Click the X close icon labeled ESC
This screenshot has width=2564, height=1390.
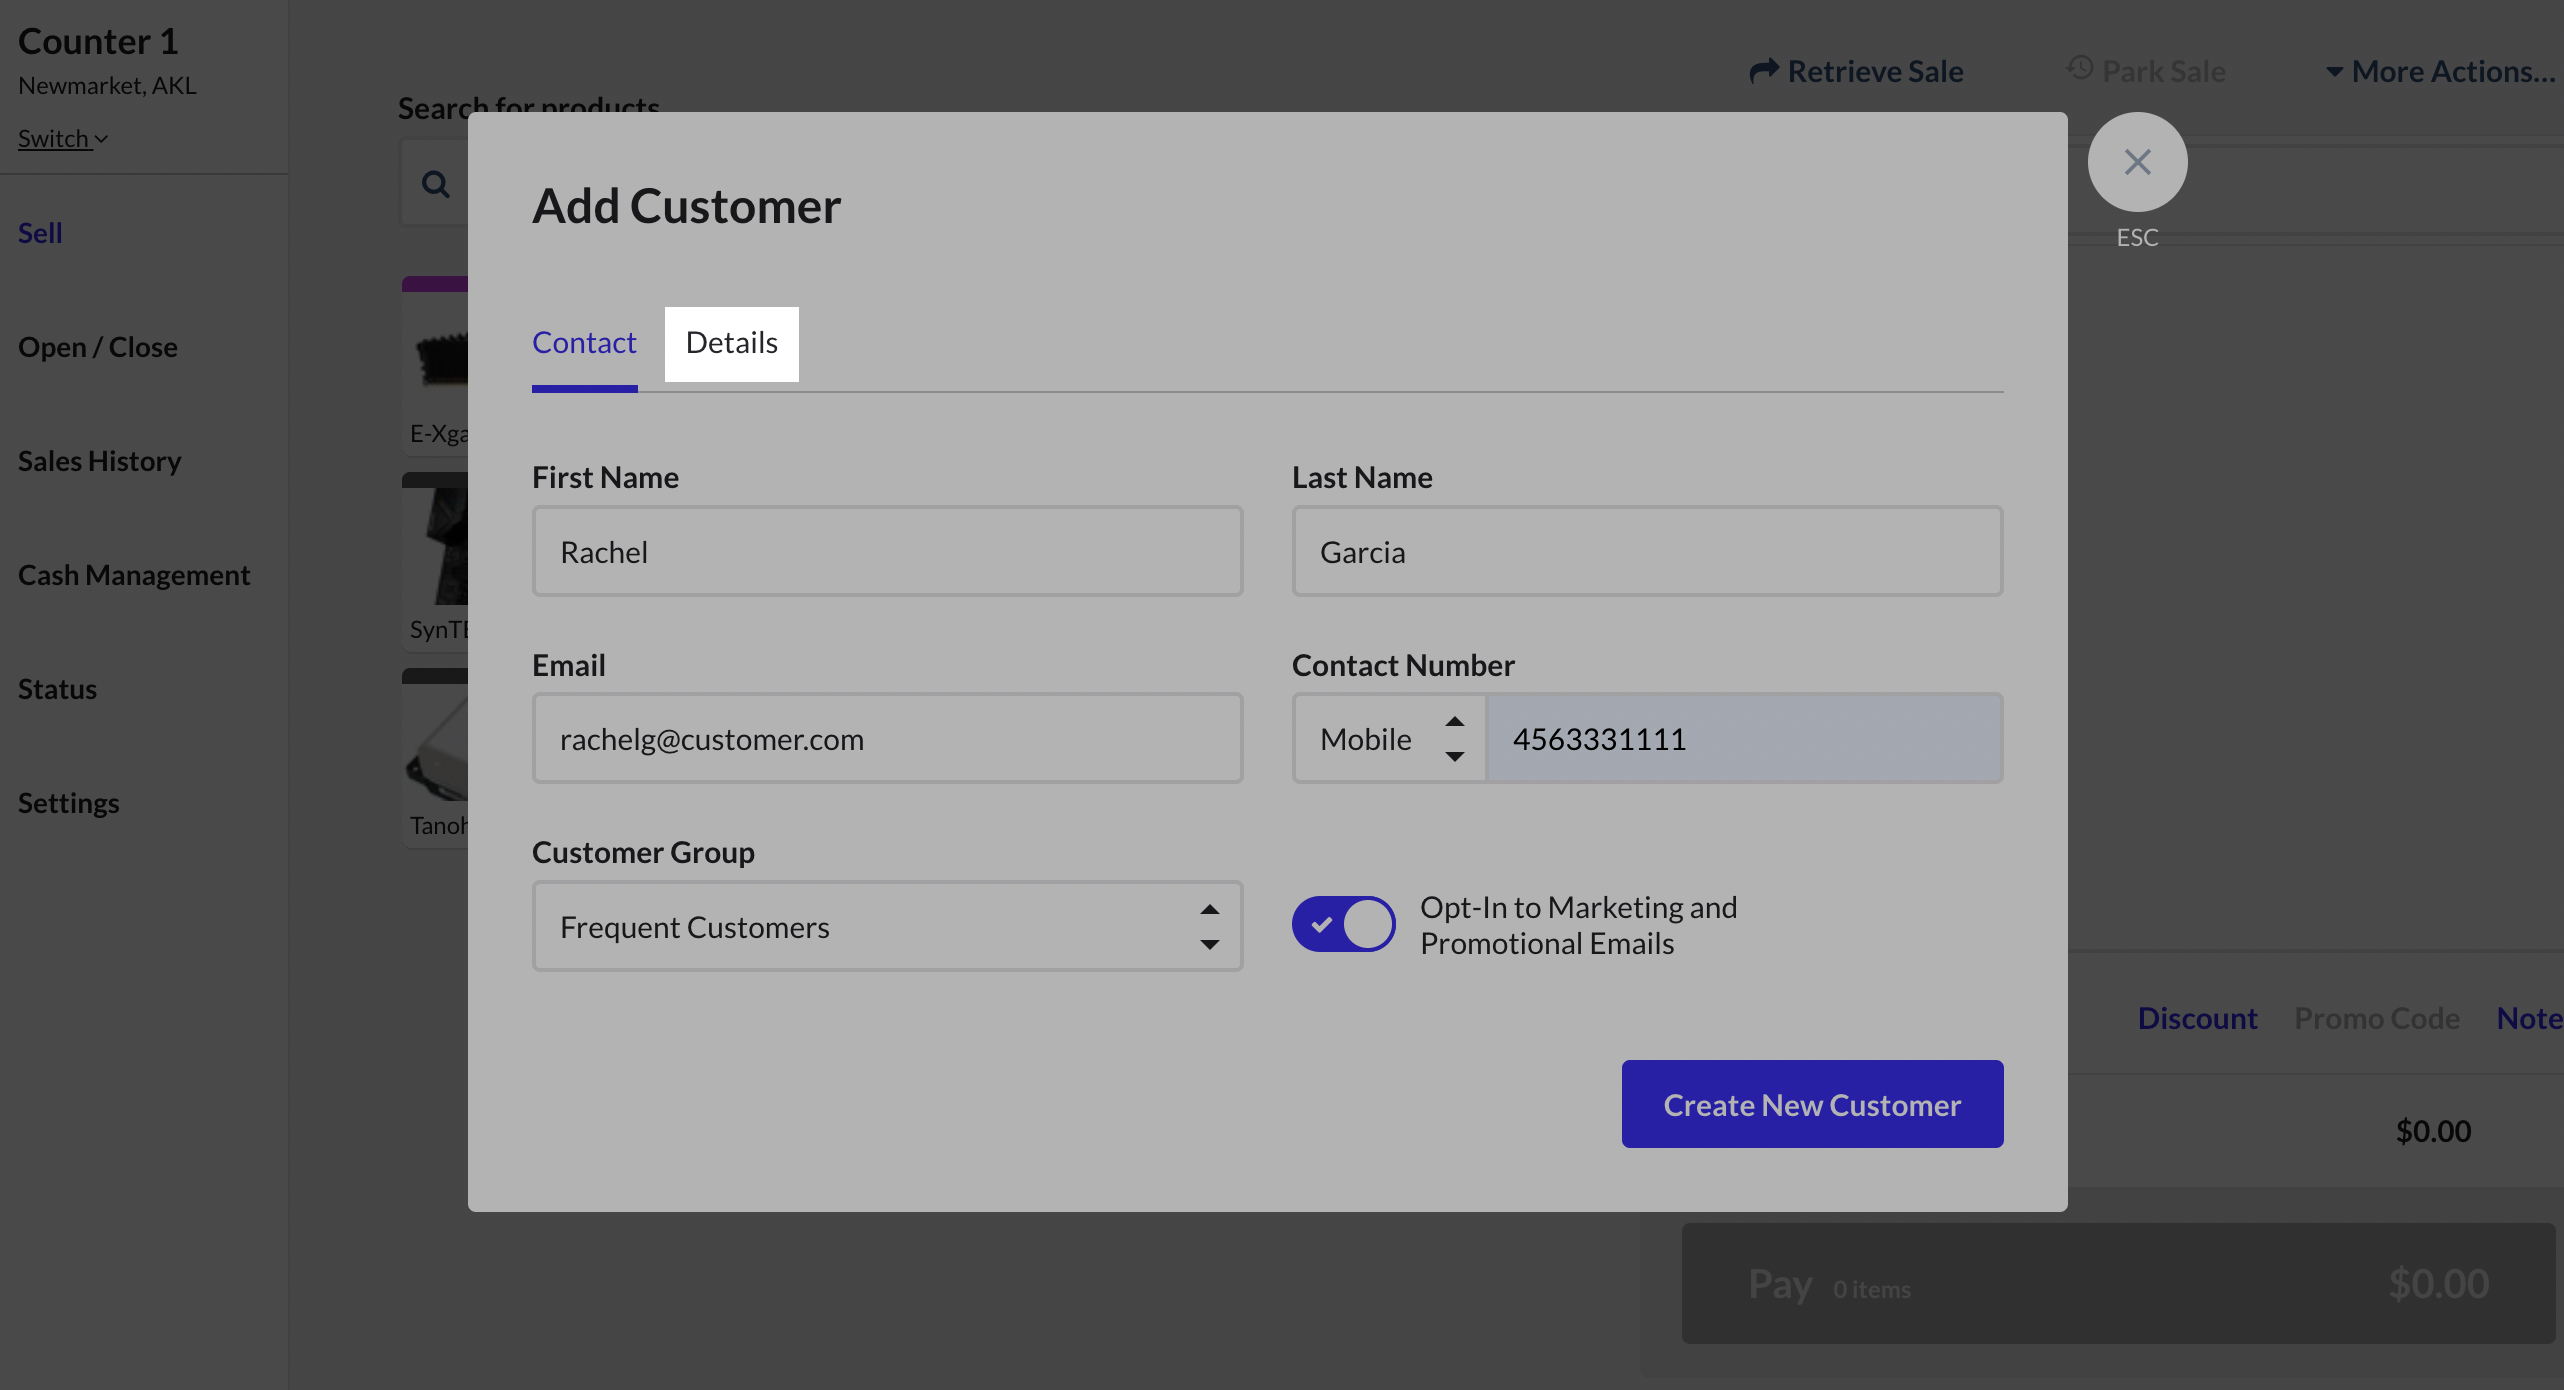tap(2137, 162)
